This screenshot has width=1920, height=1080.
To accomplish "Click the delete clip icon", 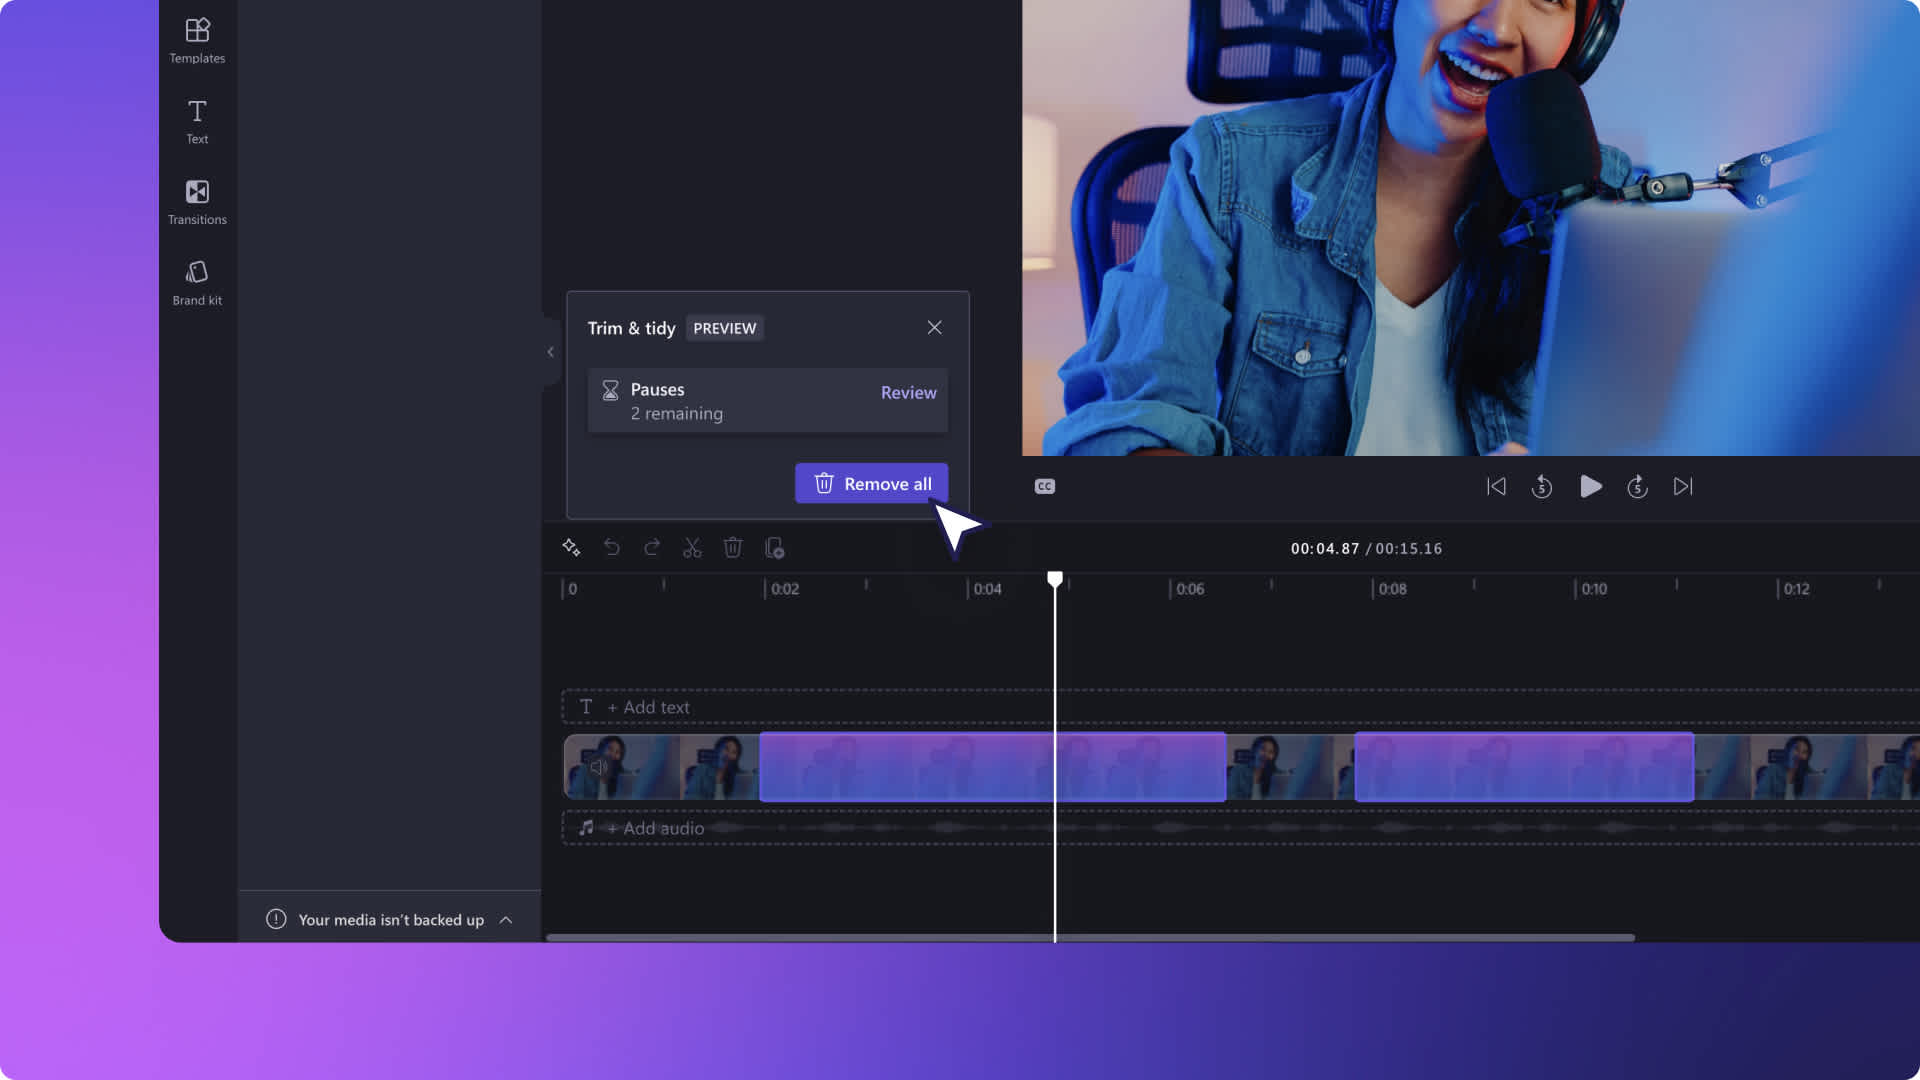I will point(733,549).
